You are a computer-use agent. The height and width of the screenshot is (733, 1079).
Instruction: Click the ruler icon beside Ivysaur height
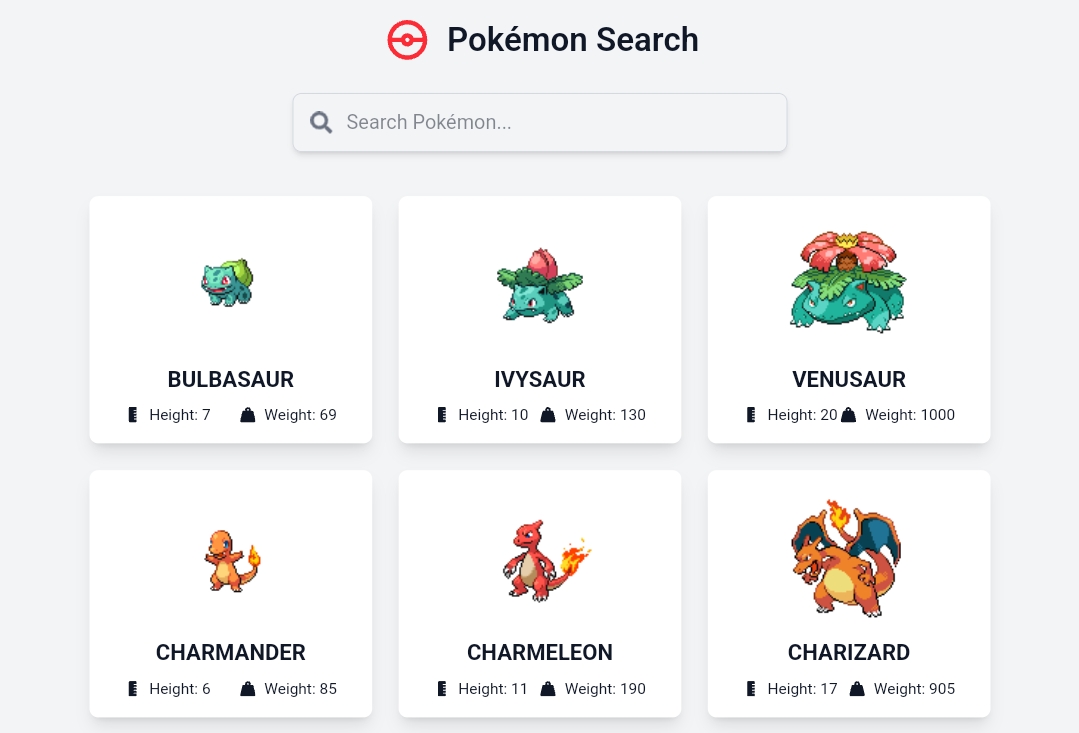pos(442,415)
